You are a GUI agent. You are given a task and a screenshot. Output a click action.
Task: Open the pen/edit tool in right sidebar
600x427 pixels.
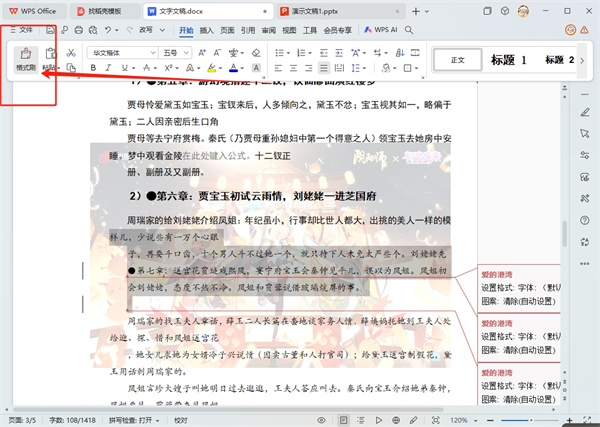pos(585,112)
